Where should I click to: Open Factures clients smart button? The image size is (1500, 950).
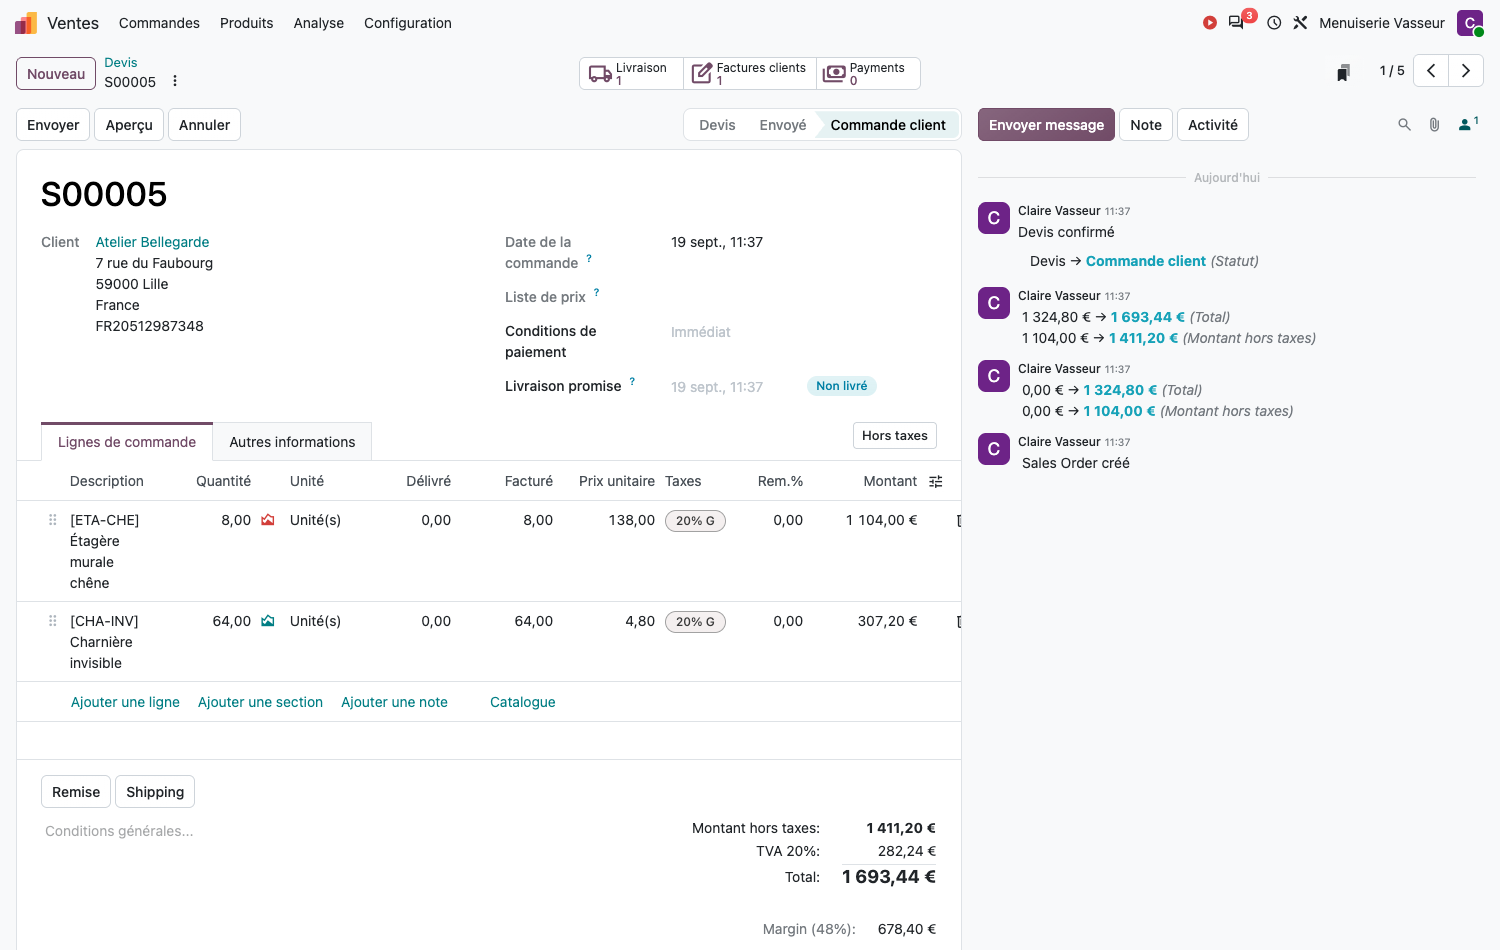750,74
